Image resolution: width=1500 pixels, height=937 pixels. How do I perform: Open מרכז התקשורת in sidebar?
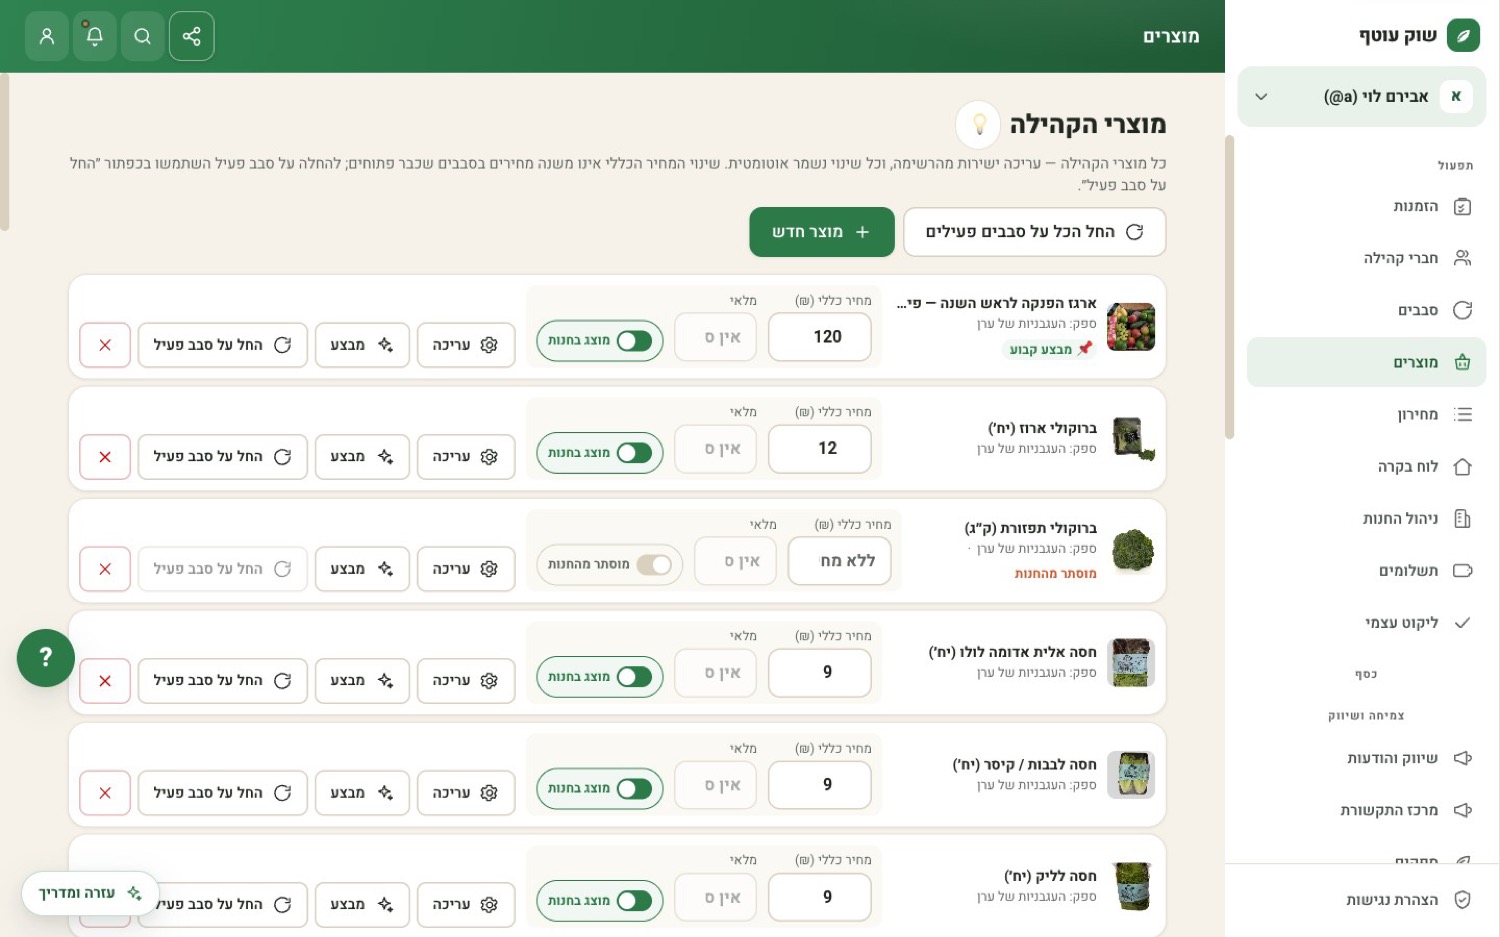pos(1366,810)
